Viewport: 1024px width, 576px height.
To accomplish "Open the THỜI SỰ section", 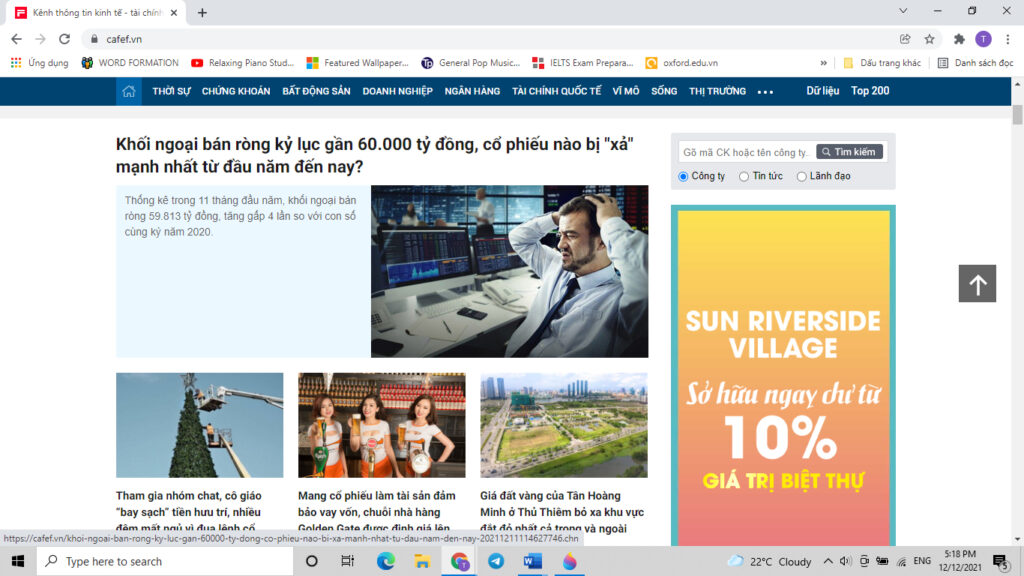I will [171, 91].
